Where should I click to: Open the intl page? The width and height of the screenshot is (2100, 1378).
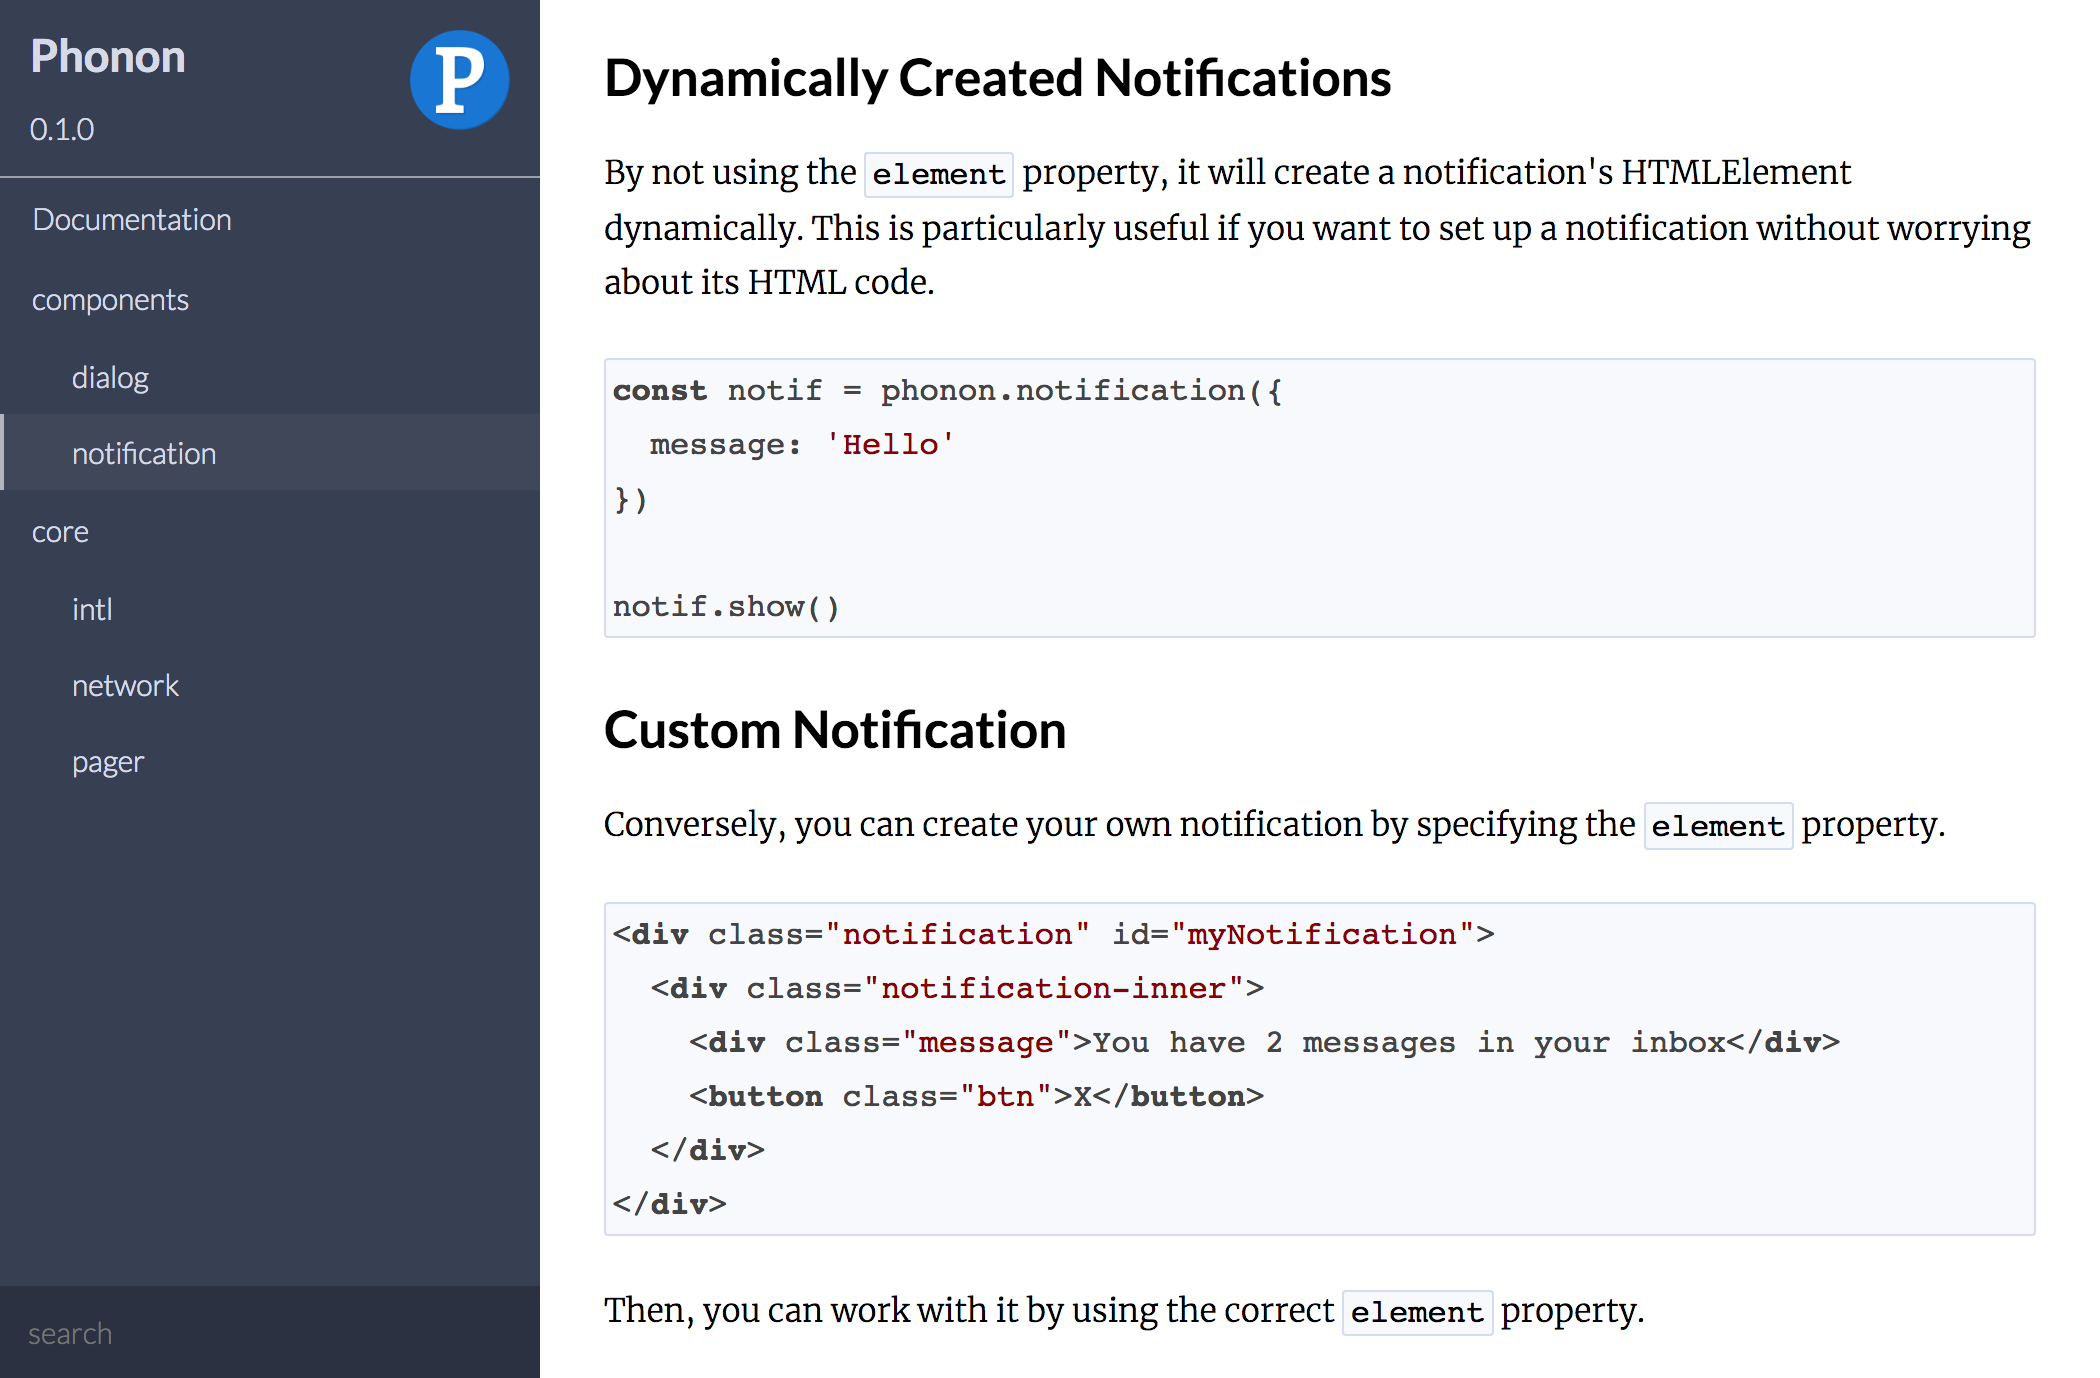[92, 609]
